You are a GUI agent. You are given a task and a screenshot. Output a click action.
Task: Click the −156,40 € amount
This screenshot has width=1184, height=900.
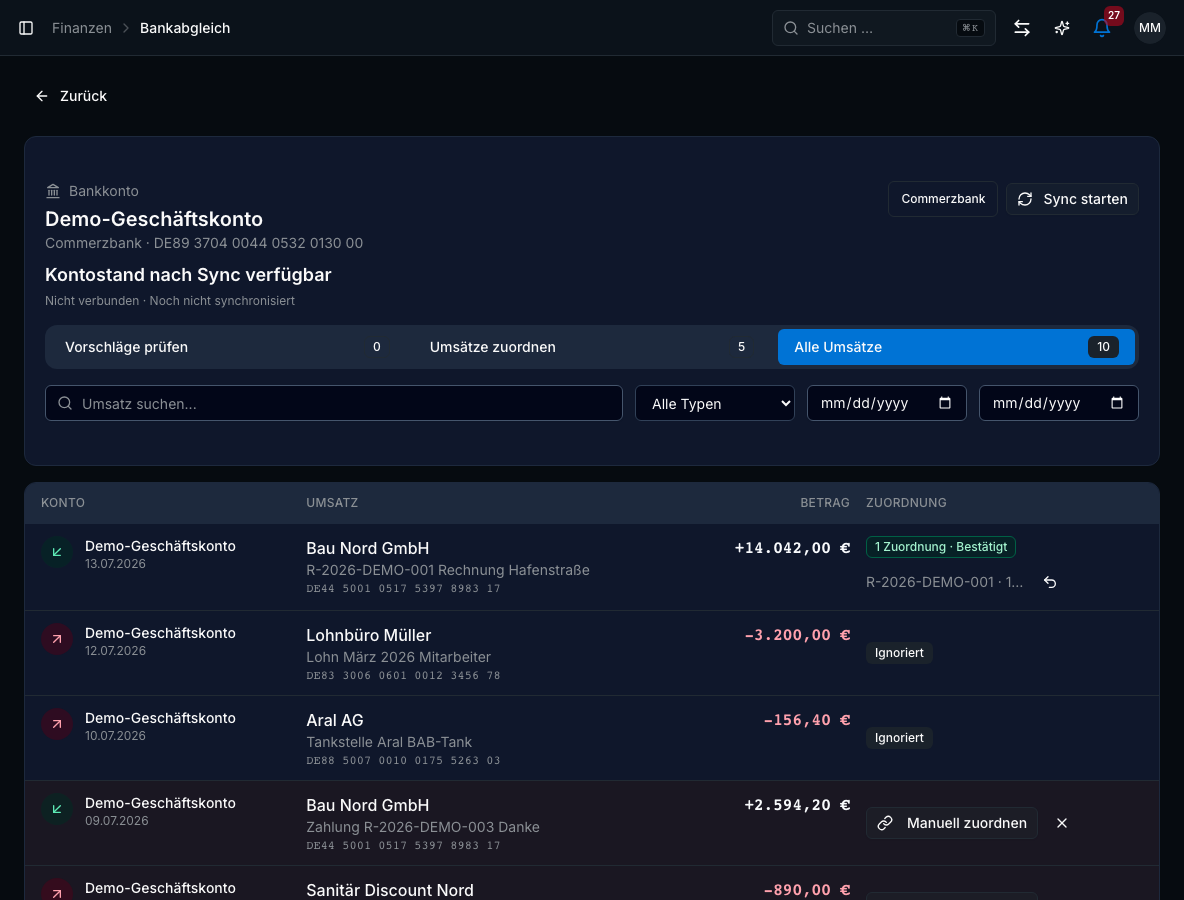(x=806, y=720)
